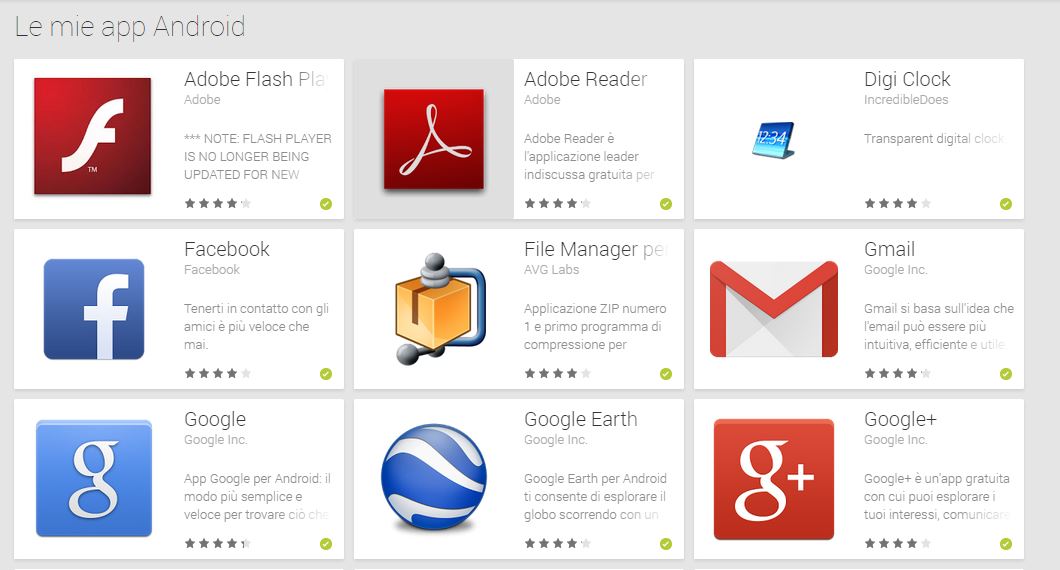Click the blue Google search app icon
The image size is (1060, 570).
tap(94, 479)
